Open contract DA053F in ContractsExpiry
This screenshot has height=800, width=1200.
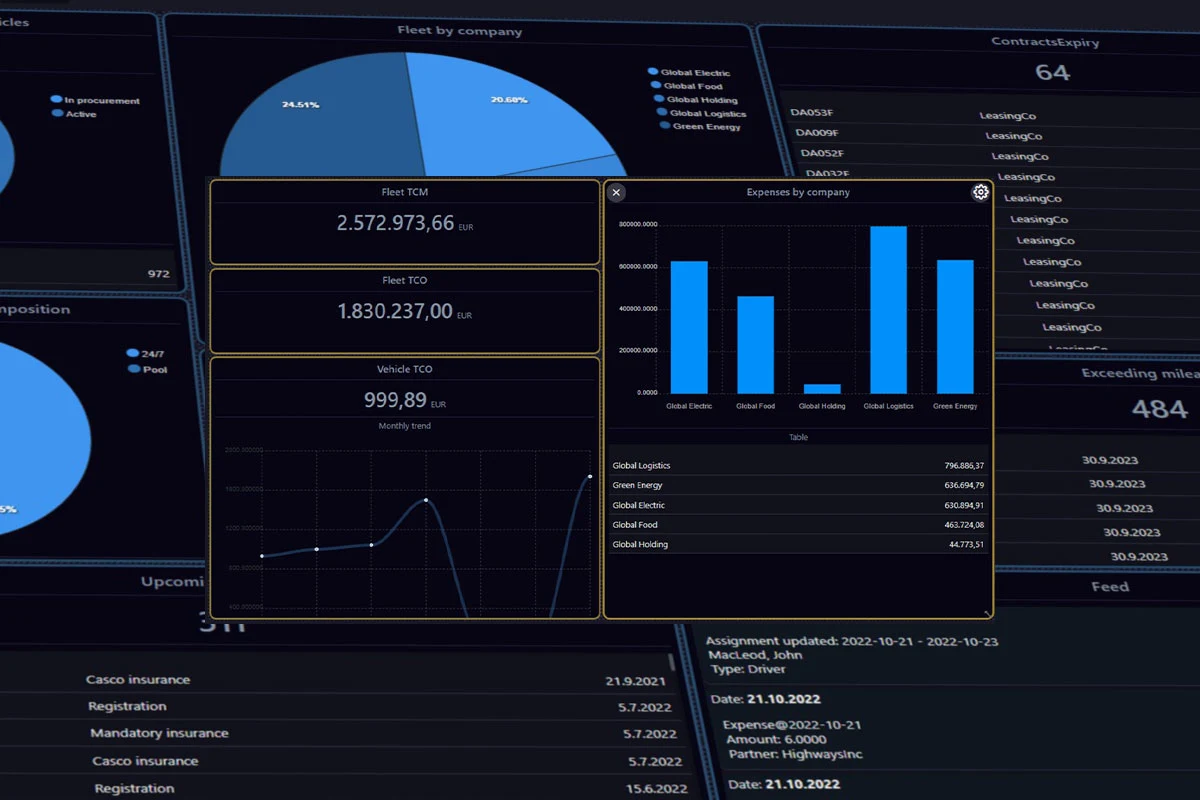(x=812, y=113)
